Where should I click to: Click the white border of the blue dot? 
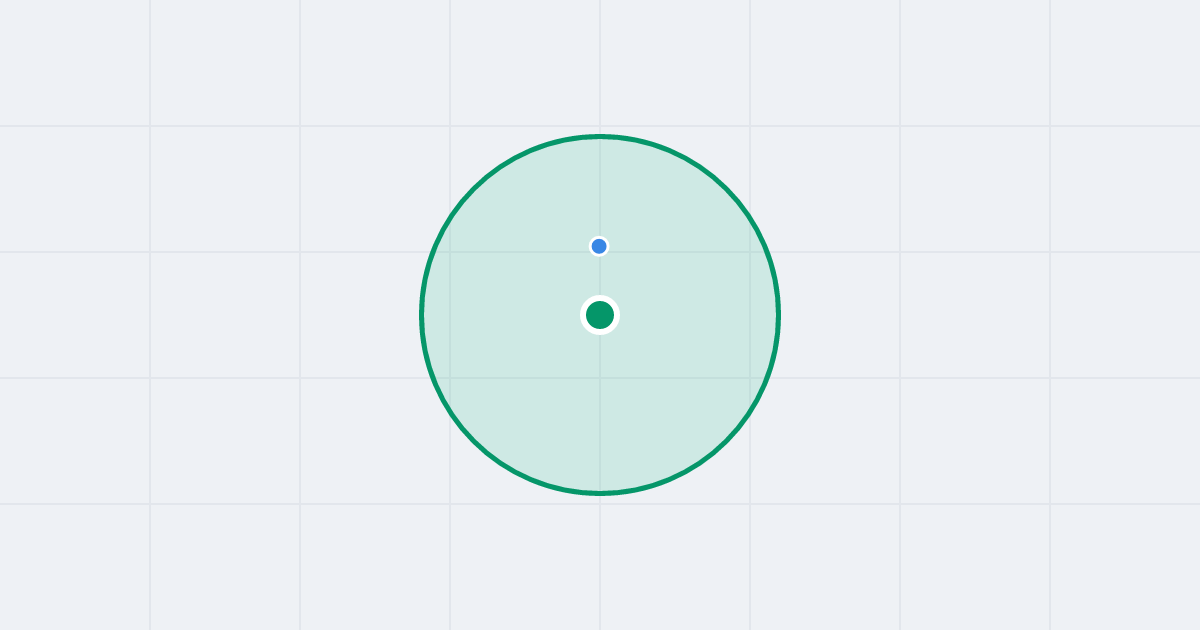coord(599,237)
